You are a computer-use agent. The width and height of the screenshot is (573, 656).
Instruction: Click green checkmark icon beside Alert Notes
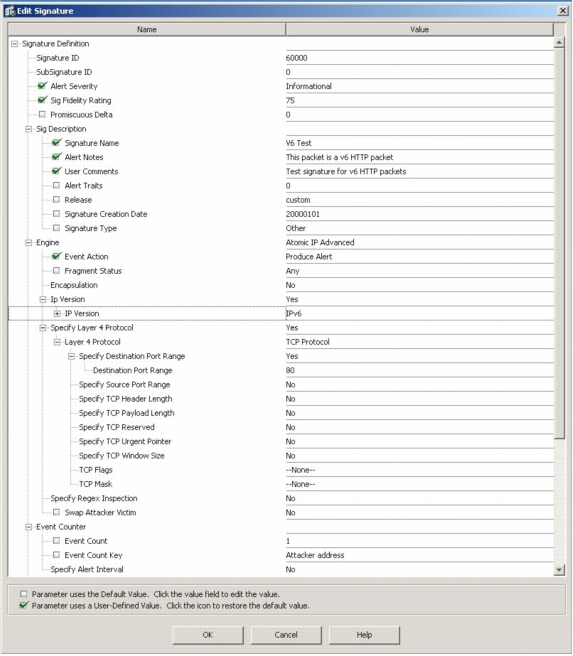pos(56,157)
